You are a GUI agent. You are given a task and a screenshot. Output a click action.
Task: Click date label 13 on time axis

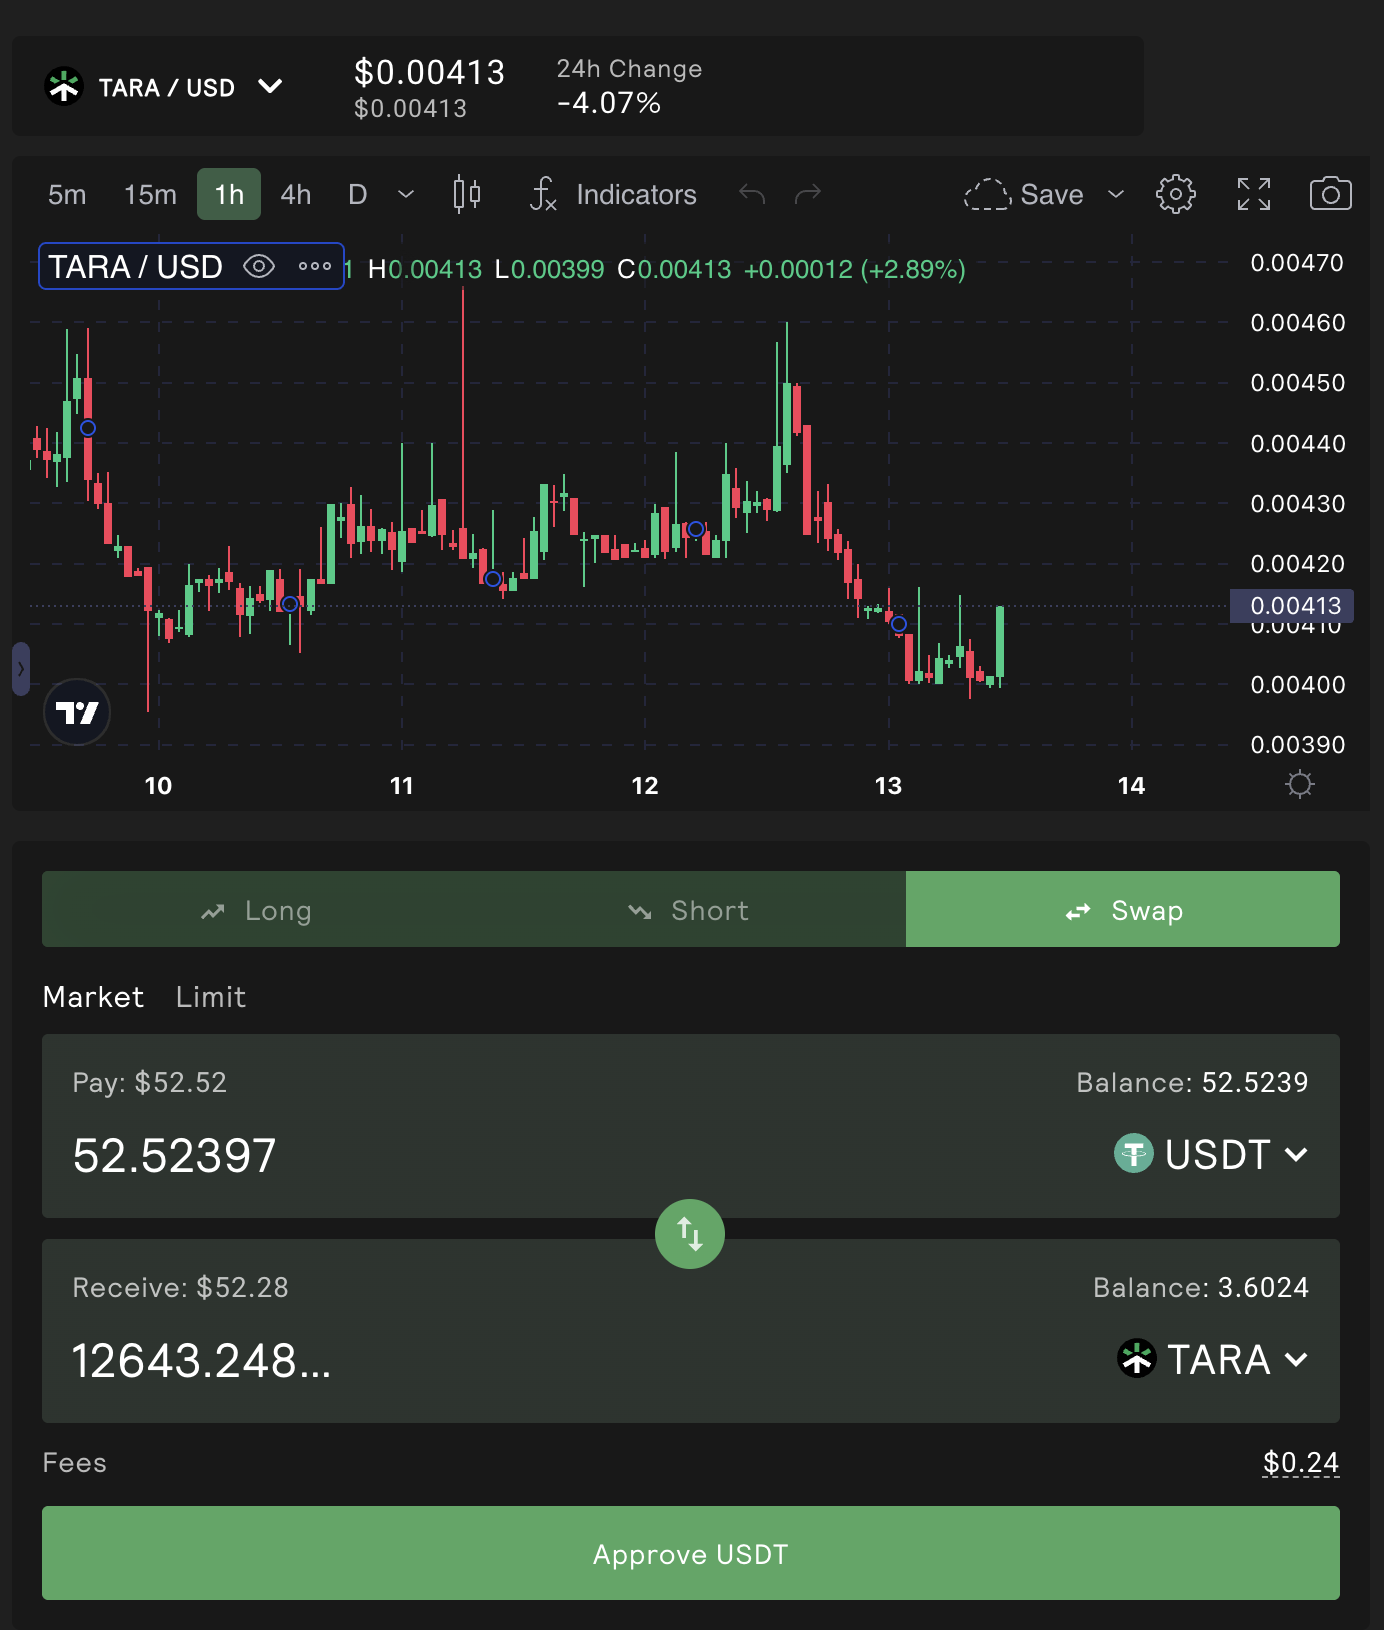tap(888, 786)
